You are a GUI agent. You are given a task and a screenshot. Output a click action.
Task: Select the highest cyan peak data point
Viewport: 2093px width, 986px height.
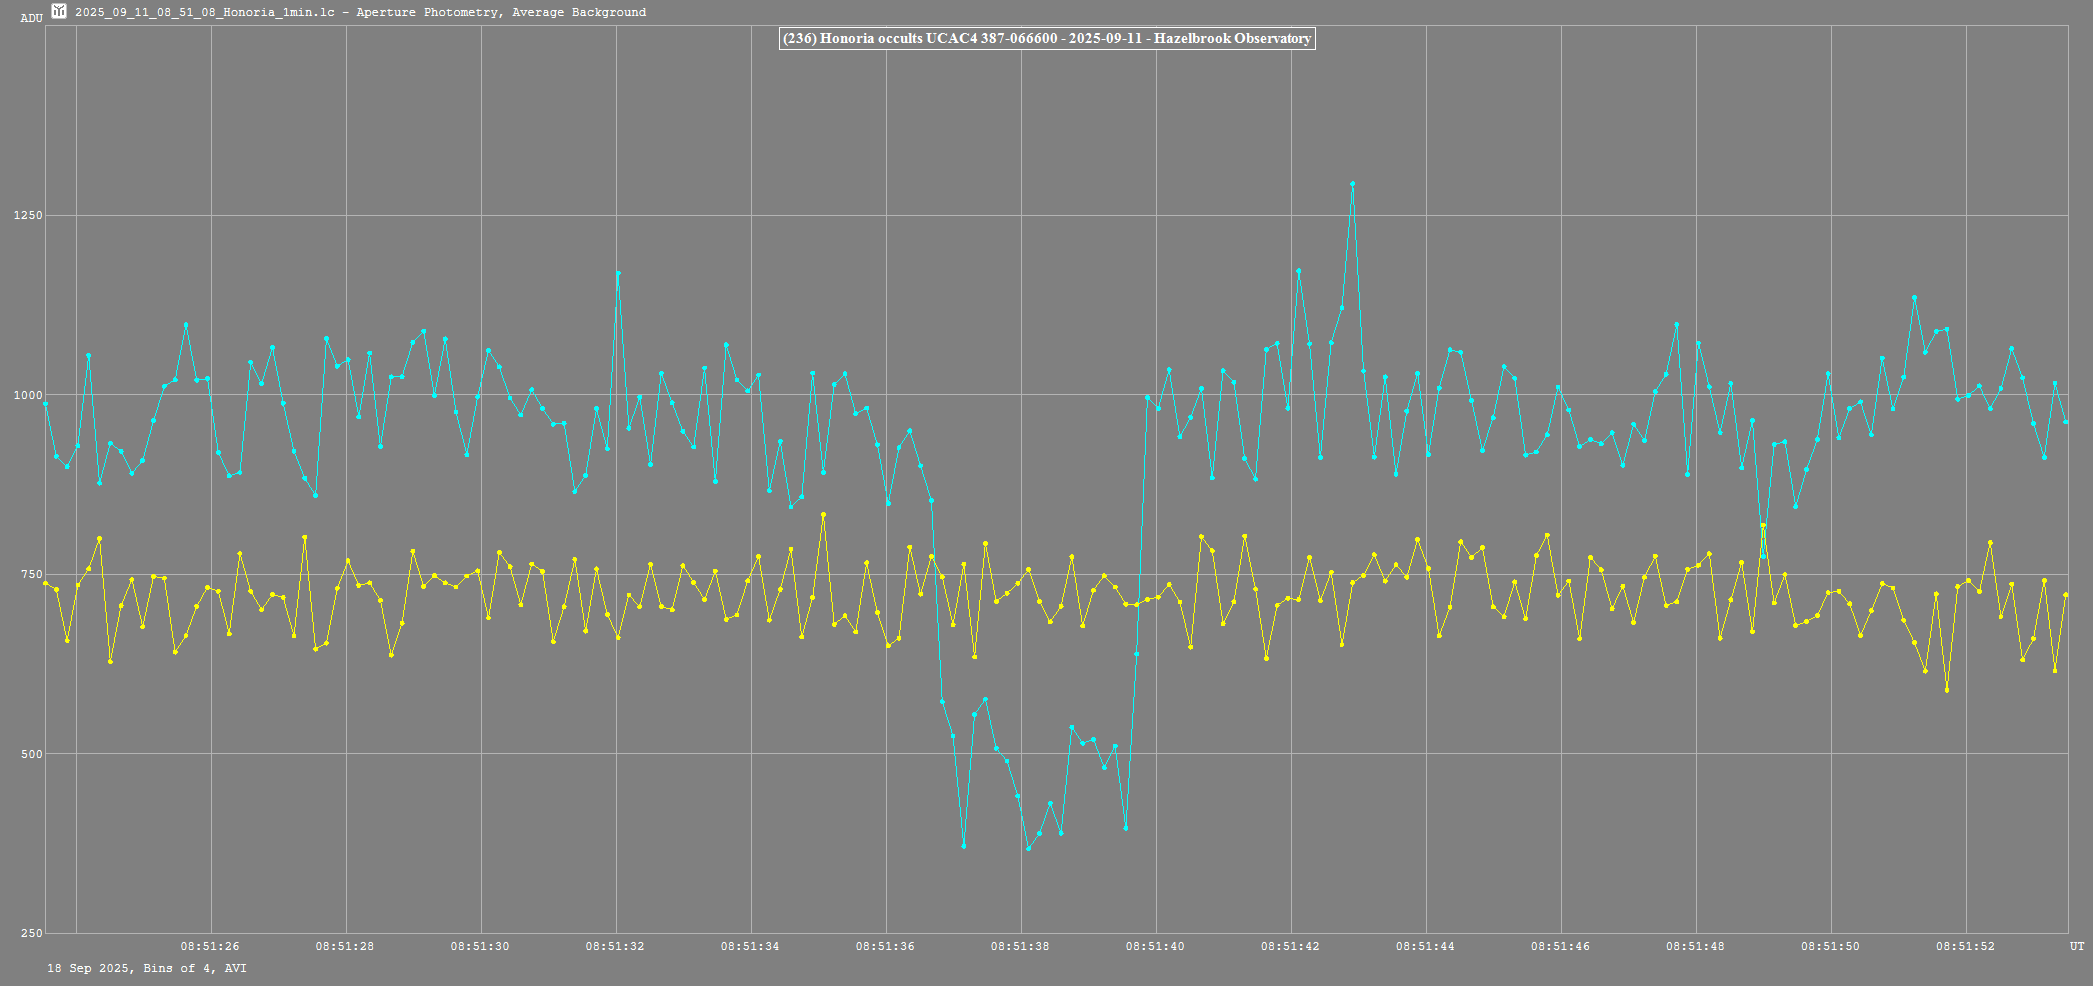(x=1352, y=184)
